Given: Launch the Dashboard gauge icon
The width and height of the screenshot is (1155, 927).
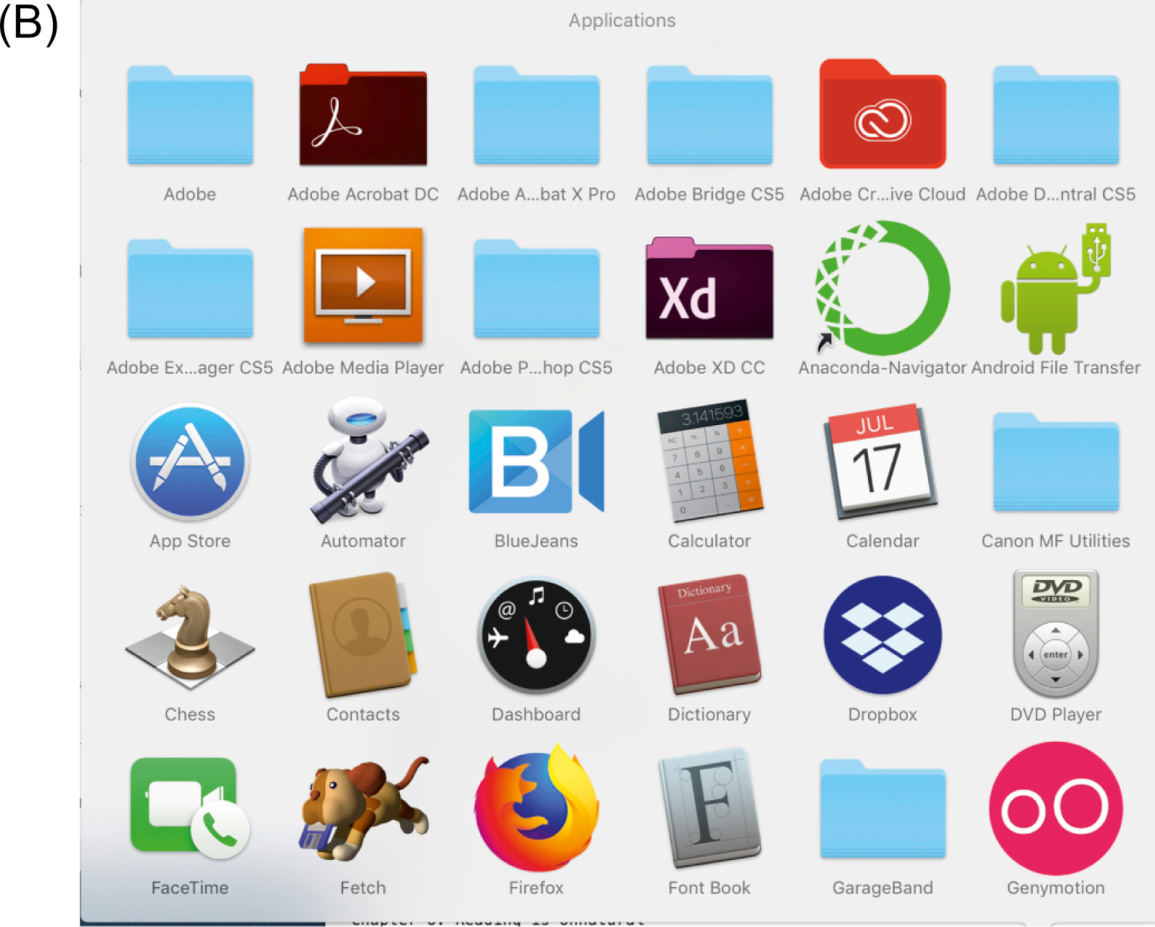Looking at the screenshot, I should pyautogui.click(x=536, y=635).
